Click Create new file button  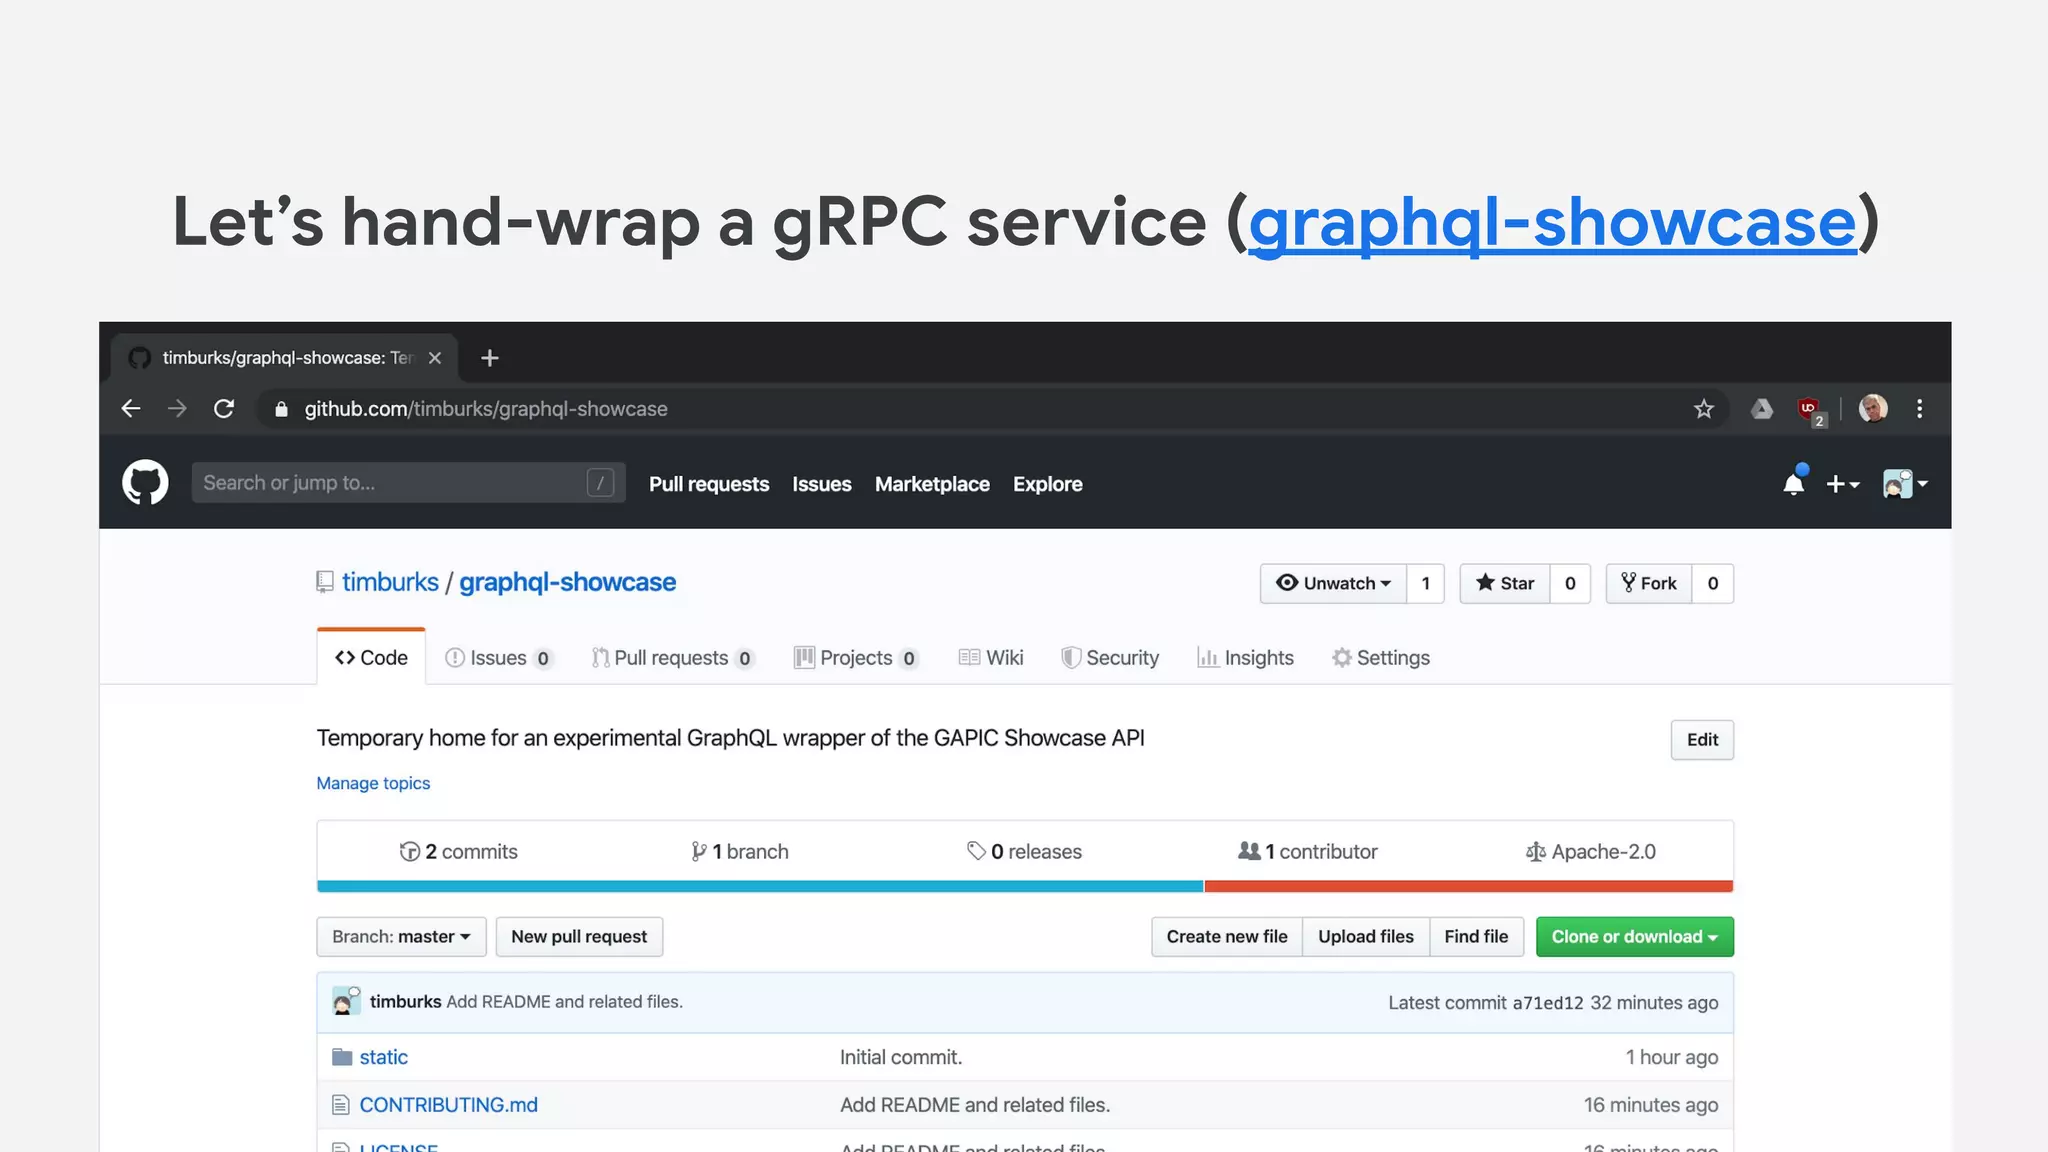1227,937
